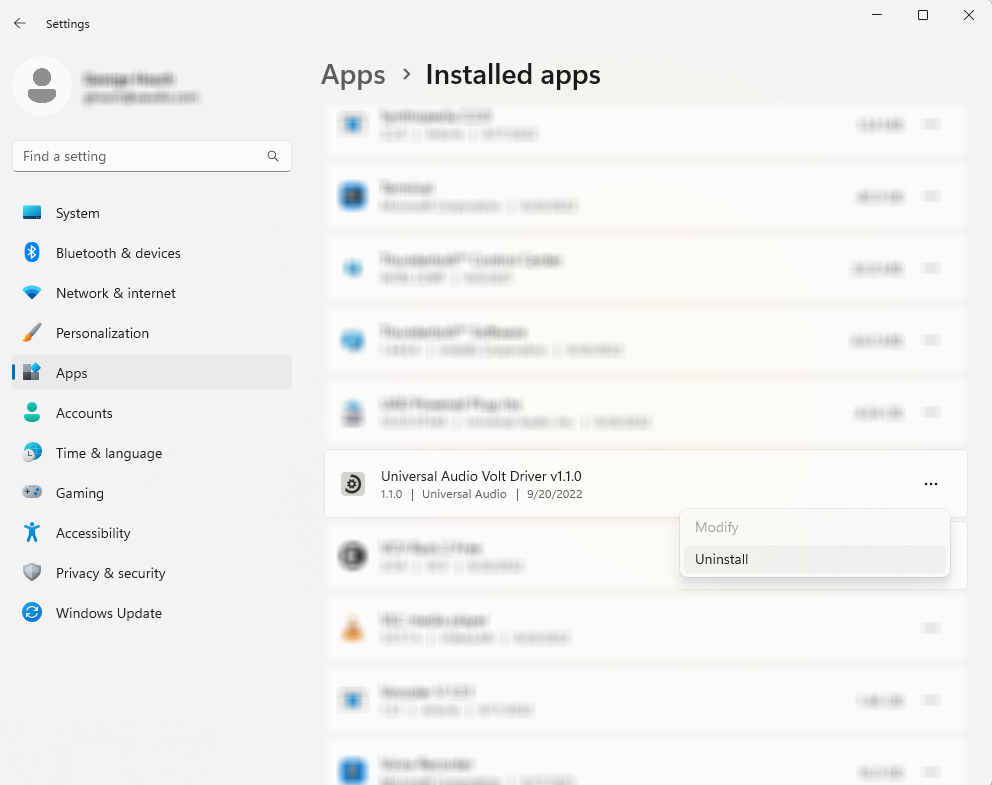Maximize the Settings window
Viewport: 992px width, 785px height.
[923, 15]
